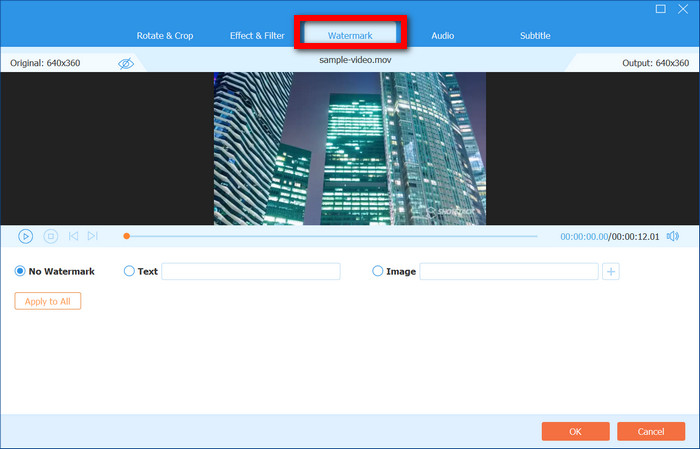Screen dimensions: 700x449
Task: Focus the watermark text input field
Action: click(x=250, y=271)
